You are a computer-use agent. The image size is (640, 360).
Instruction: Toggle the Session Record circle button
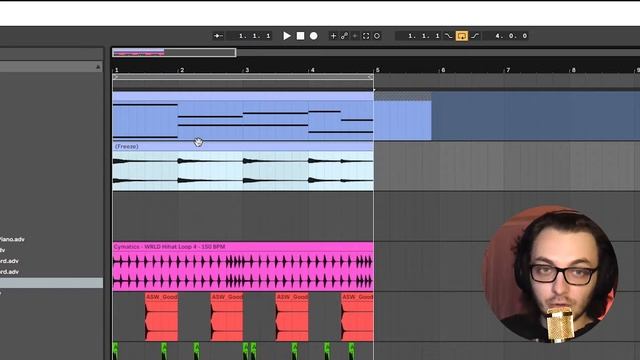click(x=377, y=36)
